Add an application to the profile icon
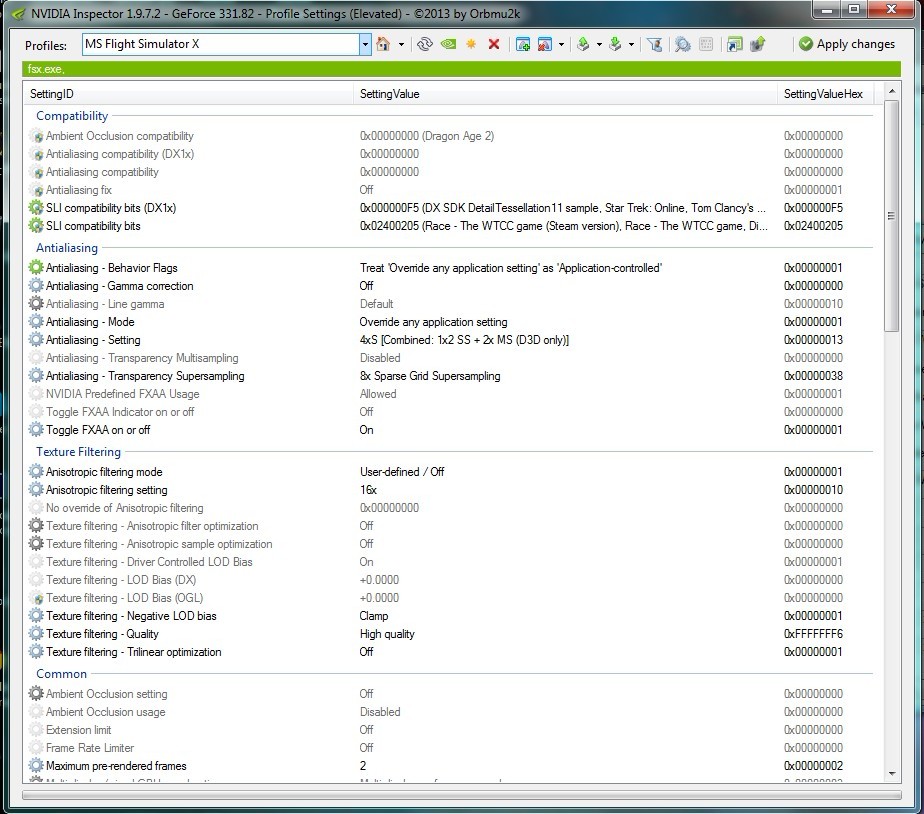This screenshot has width=924, height=814. pos(523,44)
